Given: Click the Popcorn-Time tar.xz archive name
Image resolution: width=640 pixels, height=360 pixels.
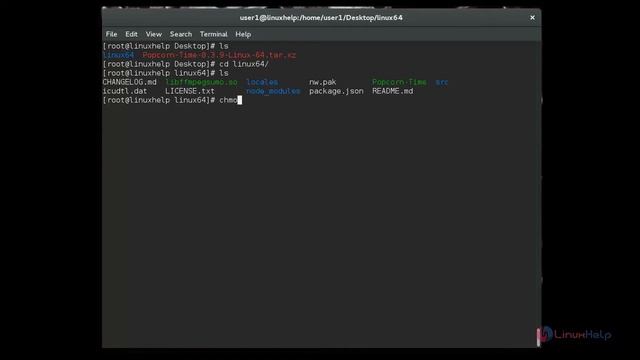Looking at the screenshot, I should coord(219,55).
